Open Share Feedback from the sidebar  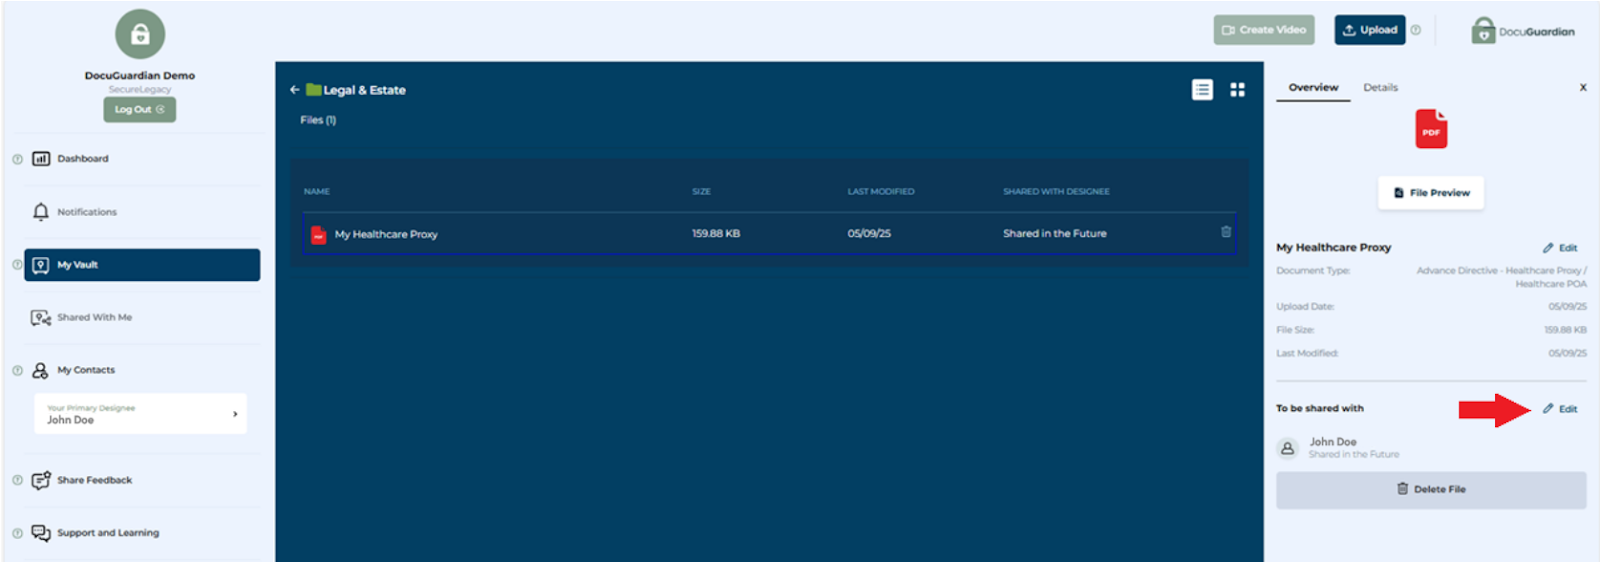pos(94,481)
